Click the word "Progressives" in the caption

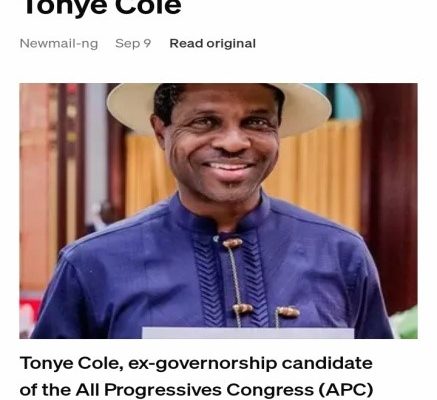(163, 390)
